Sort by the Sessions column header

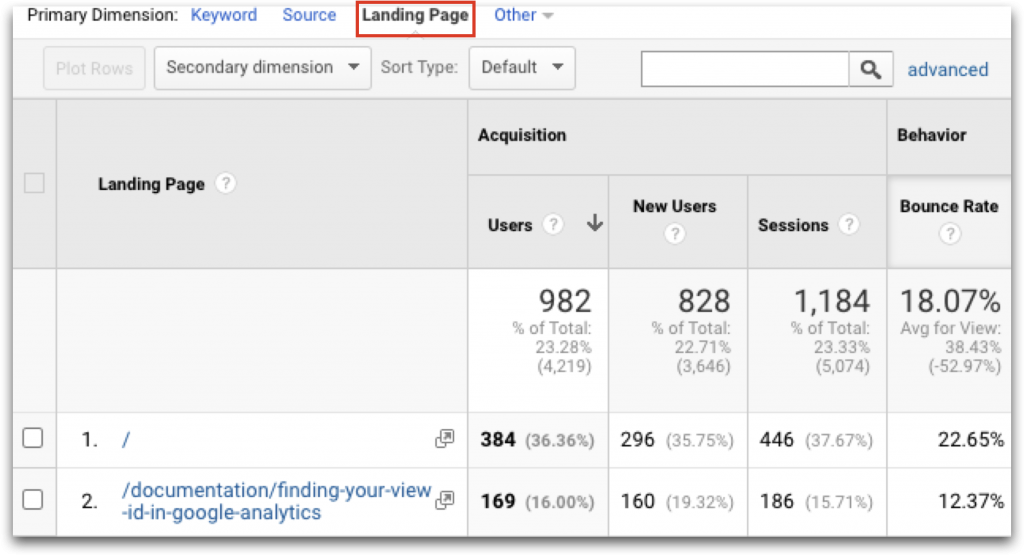(793, 225)
